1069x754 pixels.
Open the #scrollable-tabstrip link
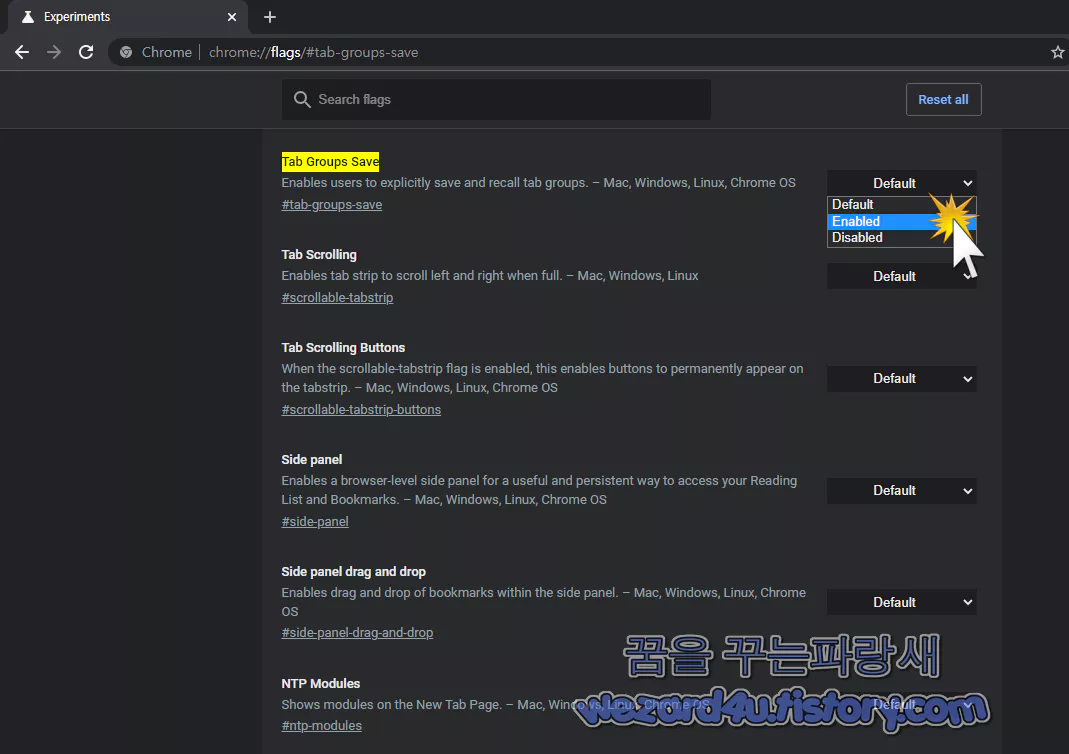[337, 298]
